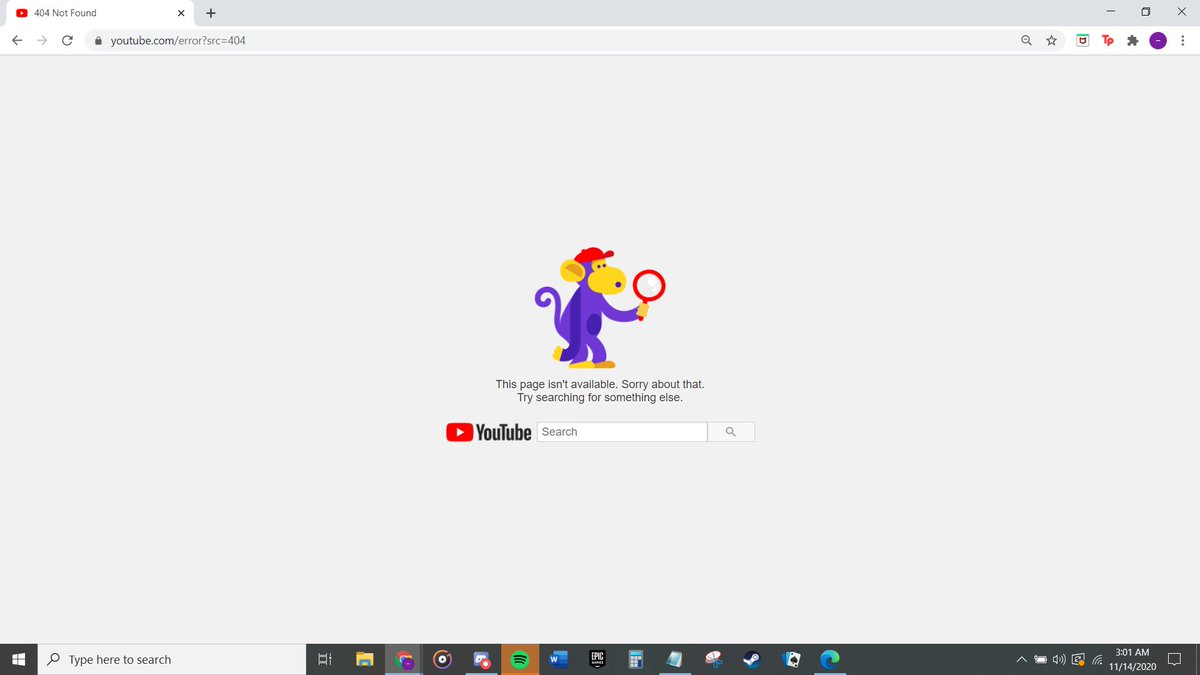Click the Chrome taskbar icon
1200x675 pixels.
pos(405,659)
